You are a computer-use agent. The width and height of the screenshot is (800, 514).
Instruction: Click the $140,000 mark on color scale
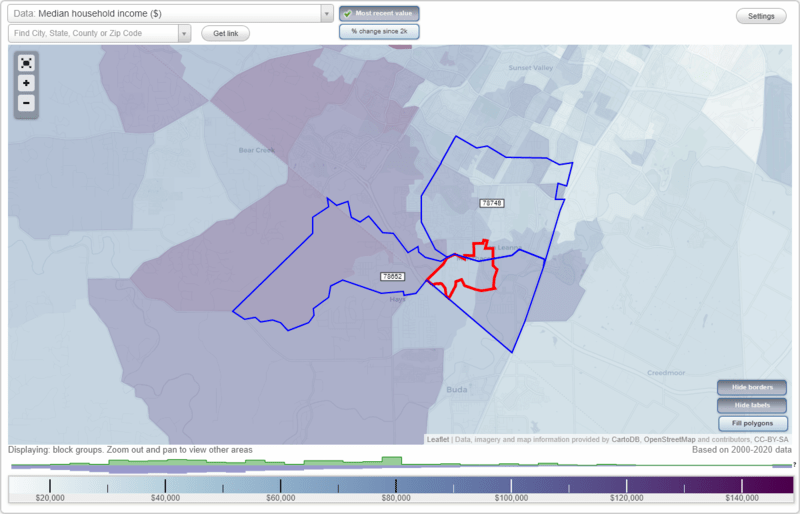tap(742, 485)
